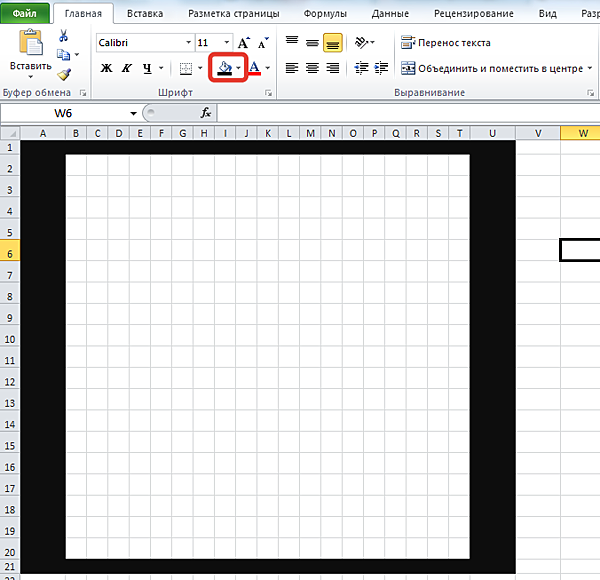Image resolution: width=600 pixels, height=580 pixels.
Task: Select column W header
Action: [582, 133]
